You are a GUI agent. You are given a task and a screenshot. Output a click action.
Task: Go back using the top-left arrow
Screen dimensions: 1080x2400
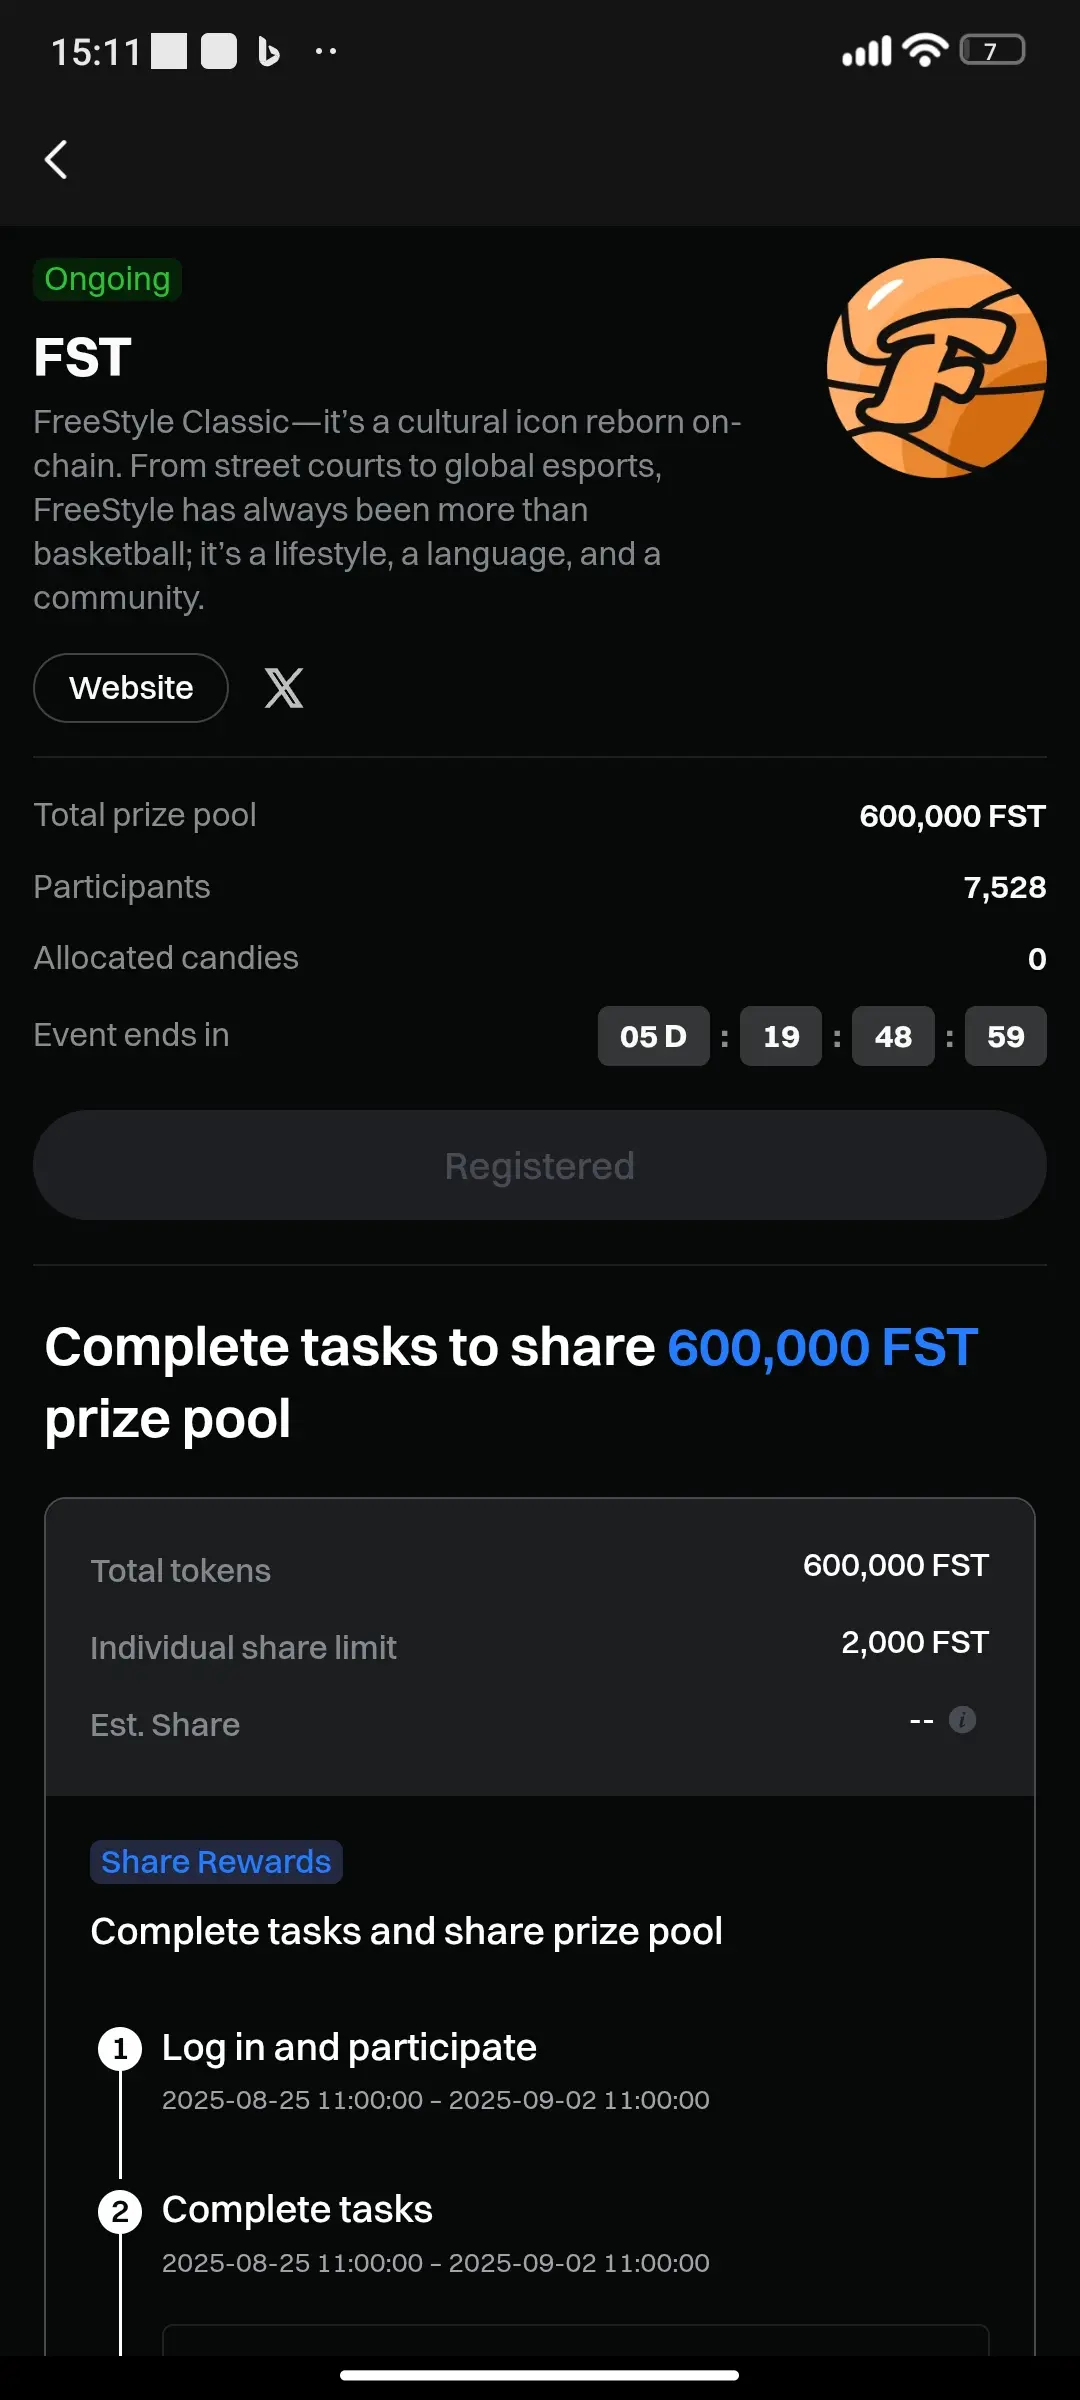57,159
